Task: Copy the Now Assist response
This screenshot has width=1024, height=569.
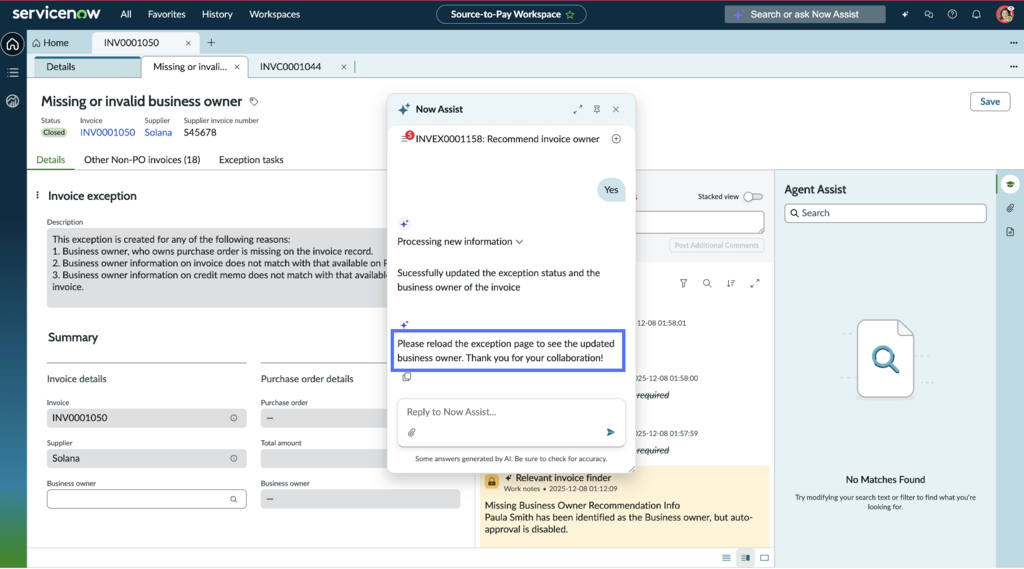Action: 406,377
